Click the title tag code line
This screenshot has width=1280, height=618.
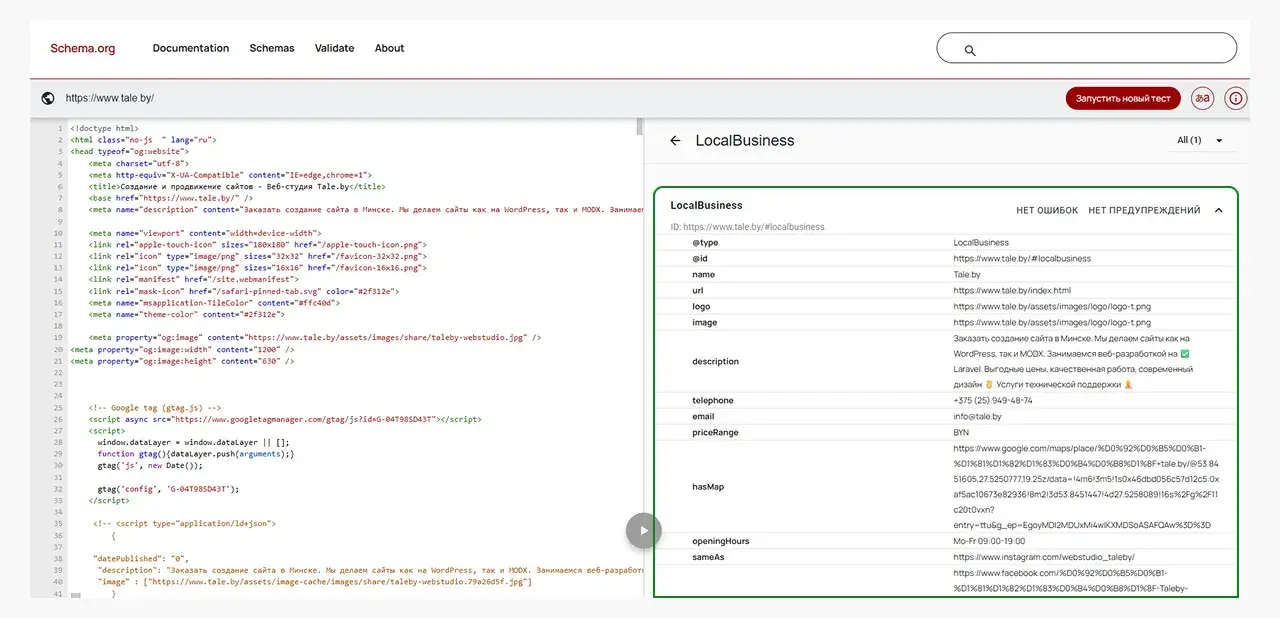(x=237, y=186)
